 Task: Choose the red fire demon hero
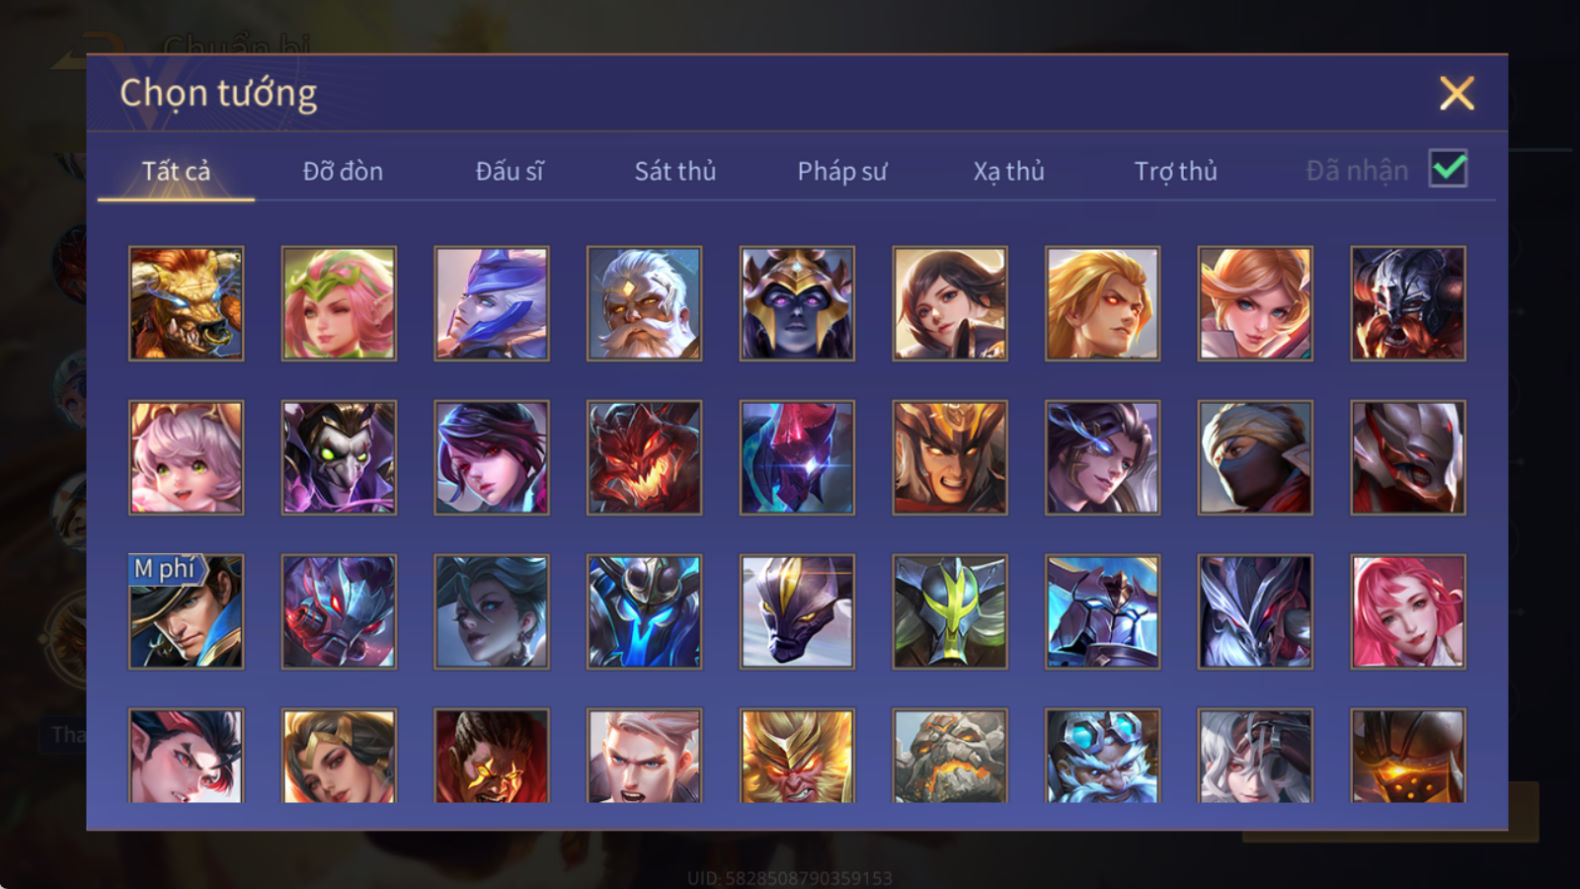point(644,457)
